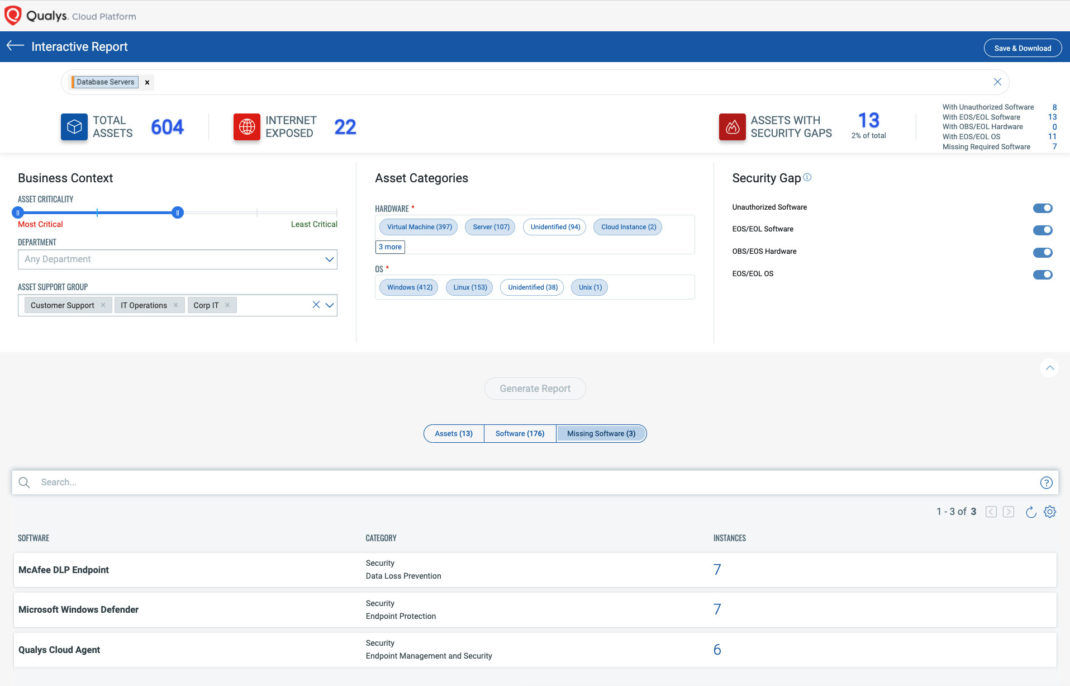This screenshot has width=1070, height=686.
Task: Click the total assets count 604
Action: point(167,127)
